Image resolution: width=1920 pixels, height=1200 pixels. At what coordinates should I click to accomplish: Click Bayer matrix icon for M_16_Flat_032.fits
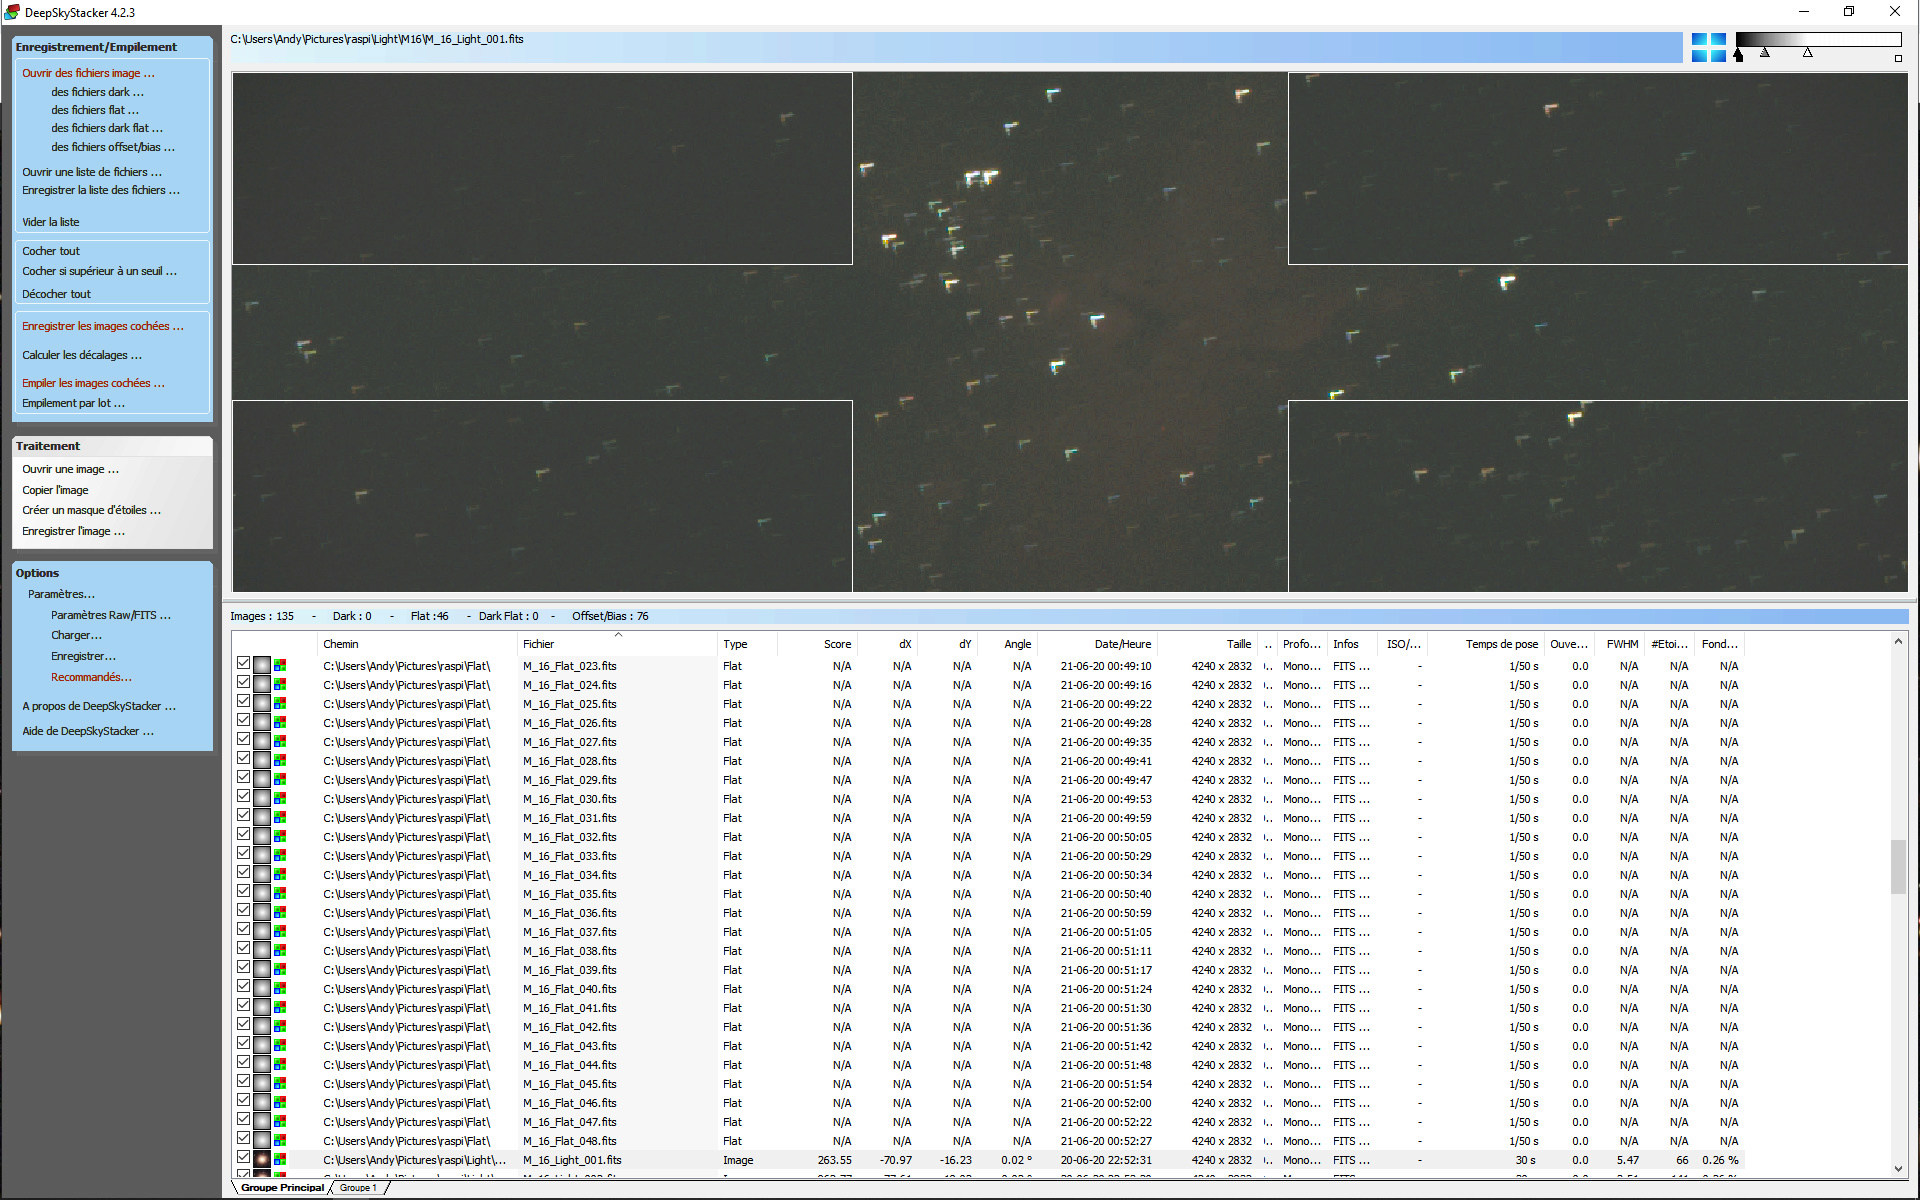tap(280, 837)
